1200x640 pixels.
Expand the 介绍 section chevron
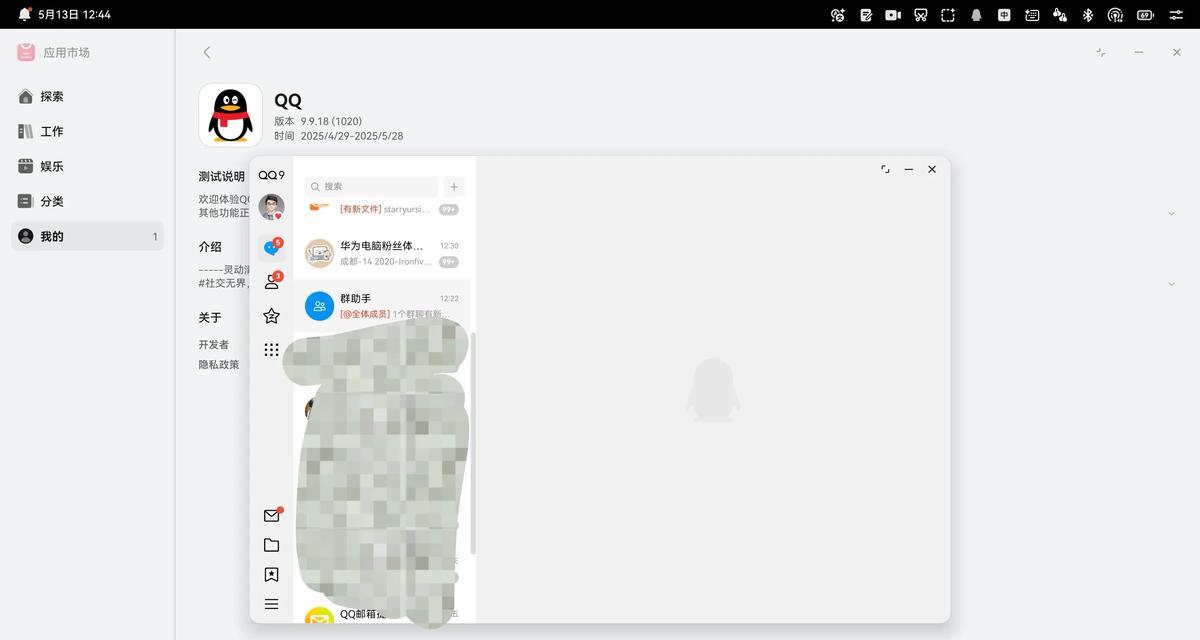(1171, 284)
